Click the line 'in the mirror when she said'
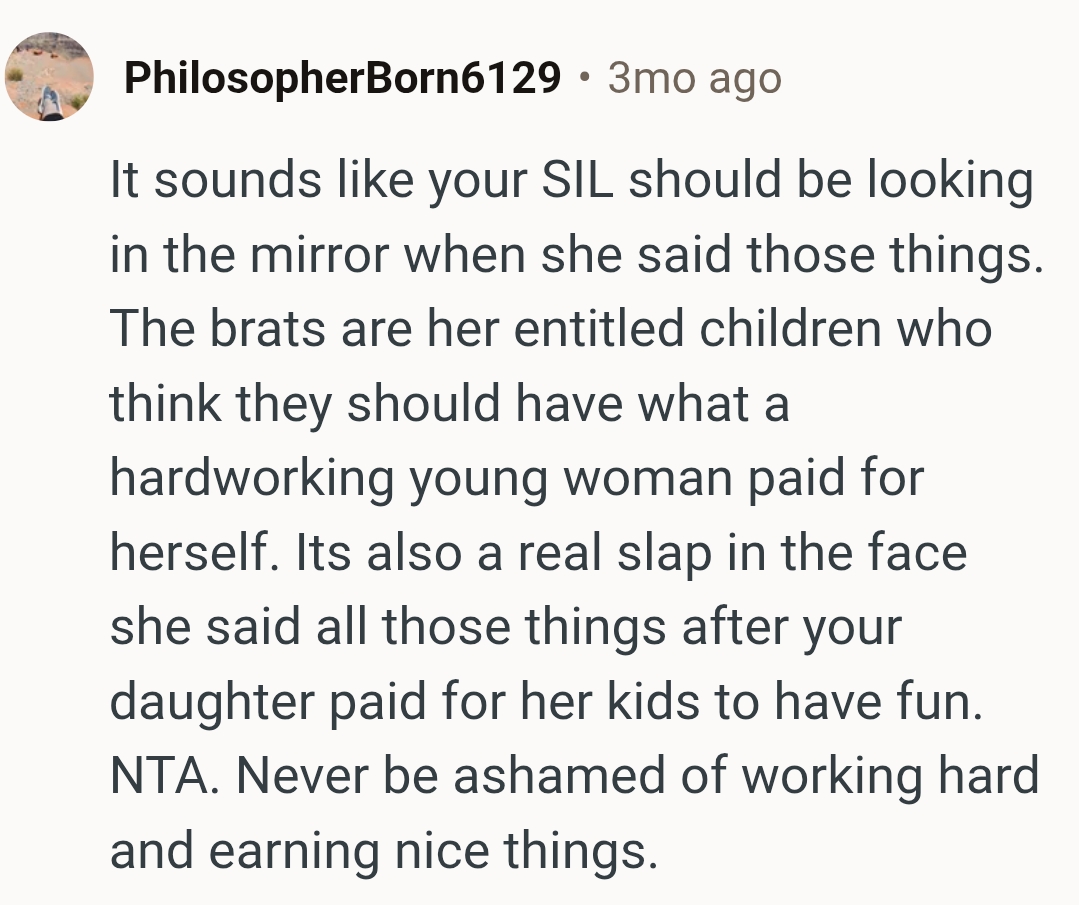Viewport: 1079px width, 905px height. coord(575,255)
